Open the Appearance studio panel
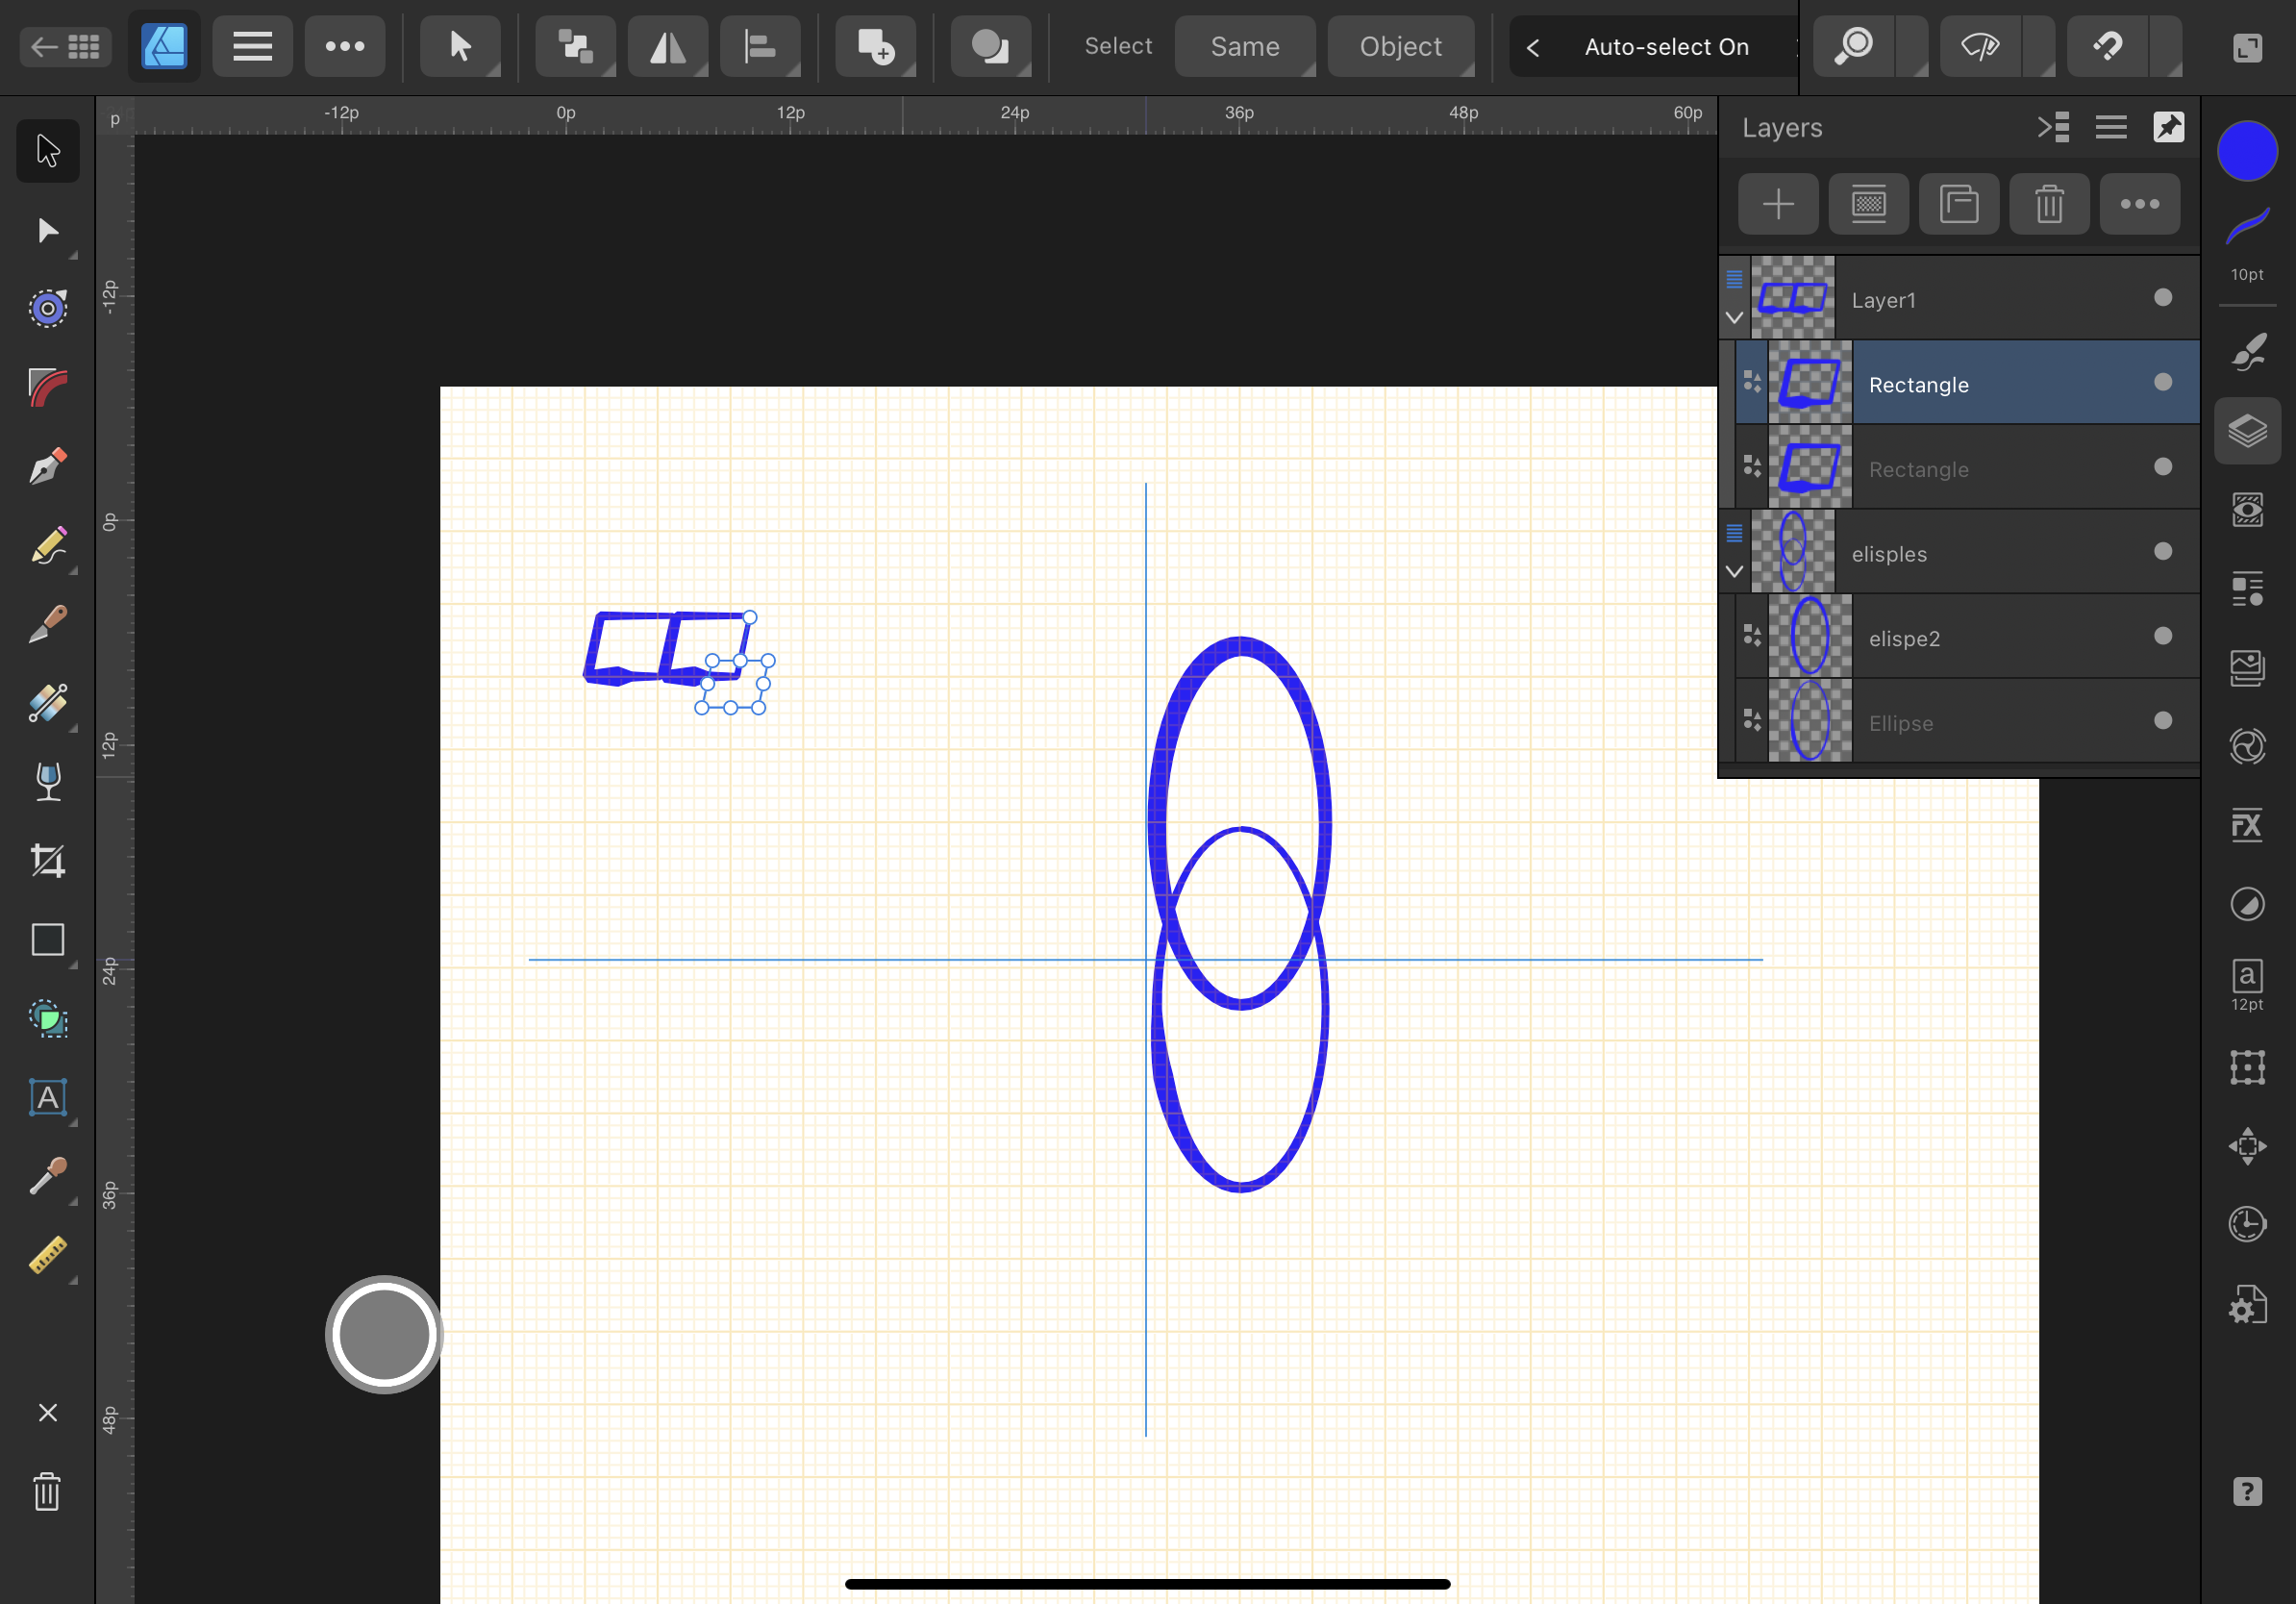The image size is (2296, 1604). [x=2247, y=510]
